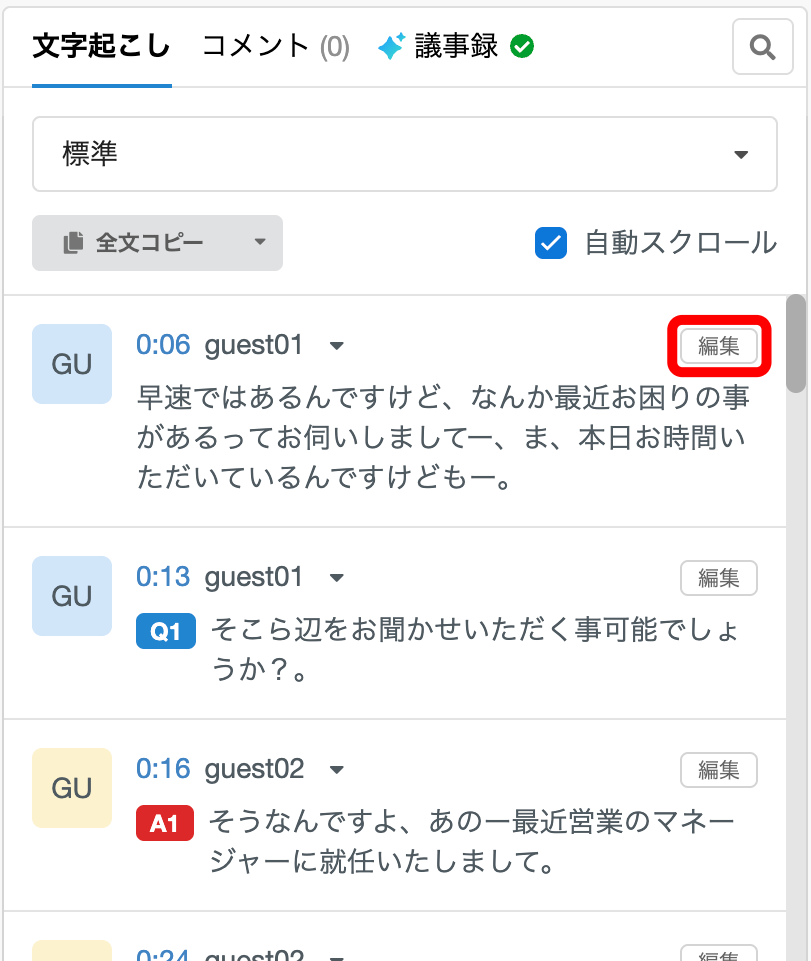
Task: Click 編集 for the 0:13 entry
Action: [x=718, y=577]
